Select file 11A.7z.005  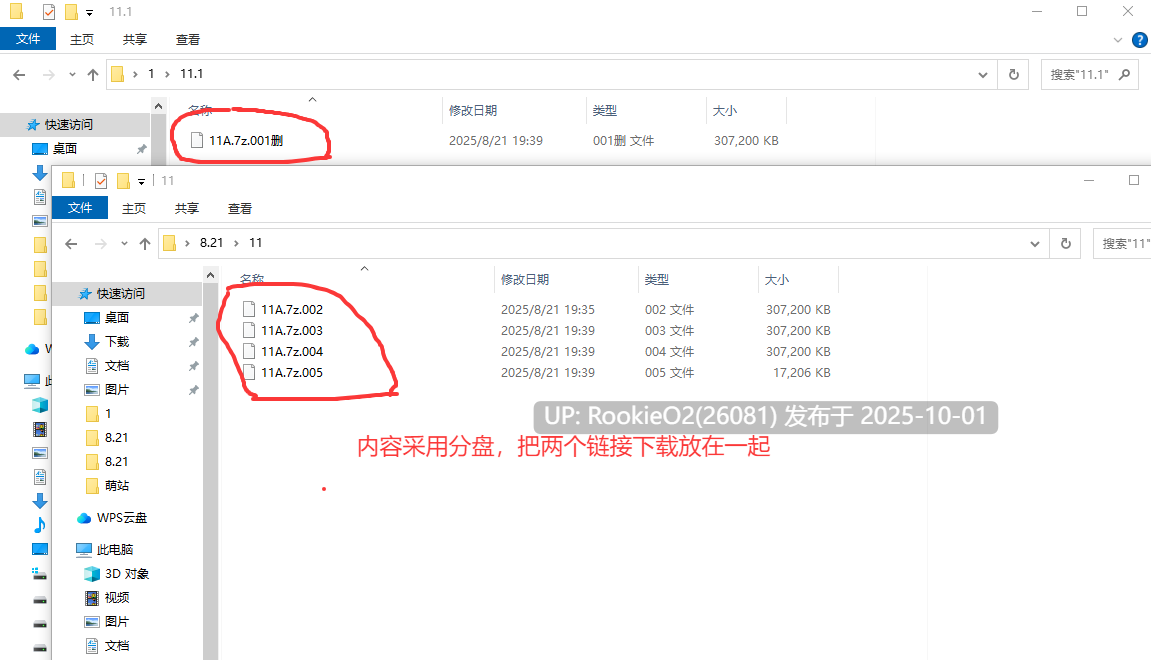click(292, 373)
